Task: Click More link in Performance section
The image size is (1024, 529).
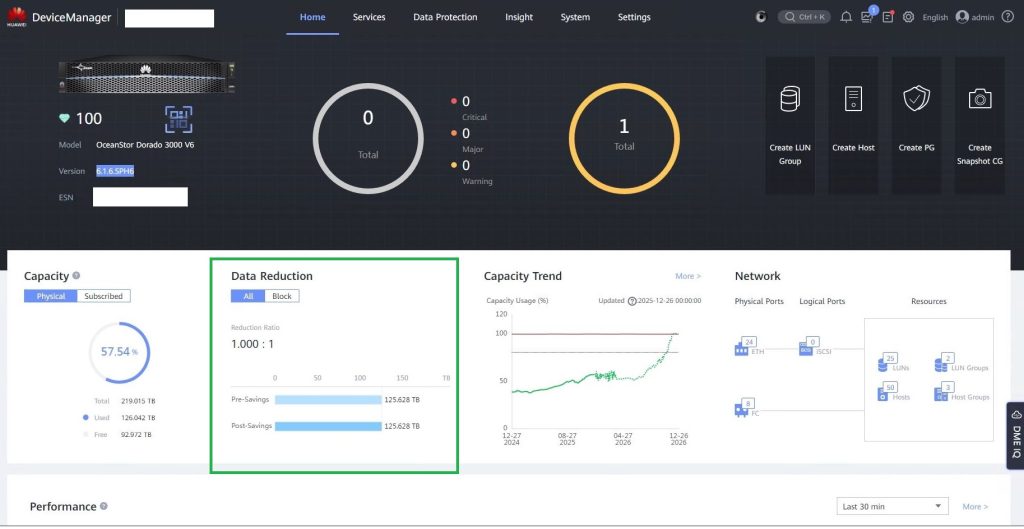Action: click(x=975, y=507)
